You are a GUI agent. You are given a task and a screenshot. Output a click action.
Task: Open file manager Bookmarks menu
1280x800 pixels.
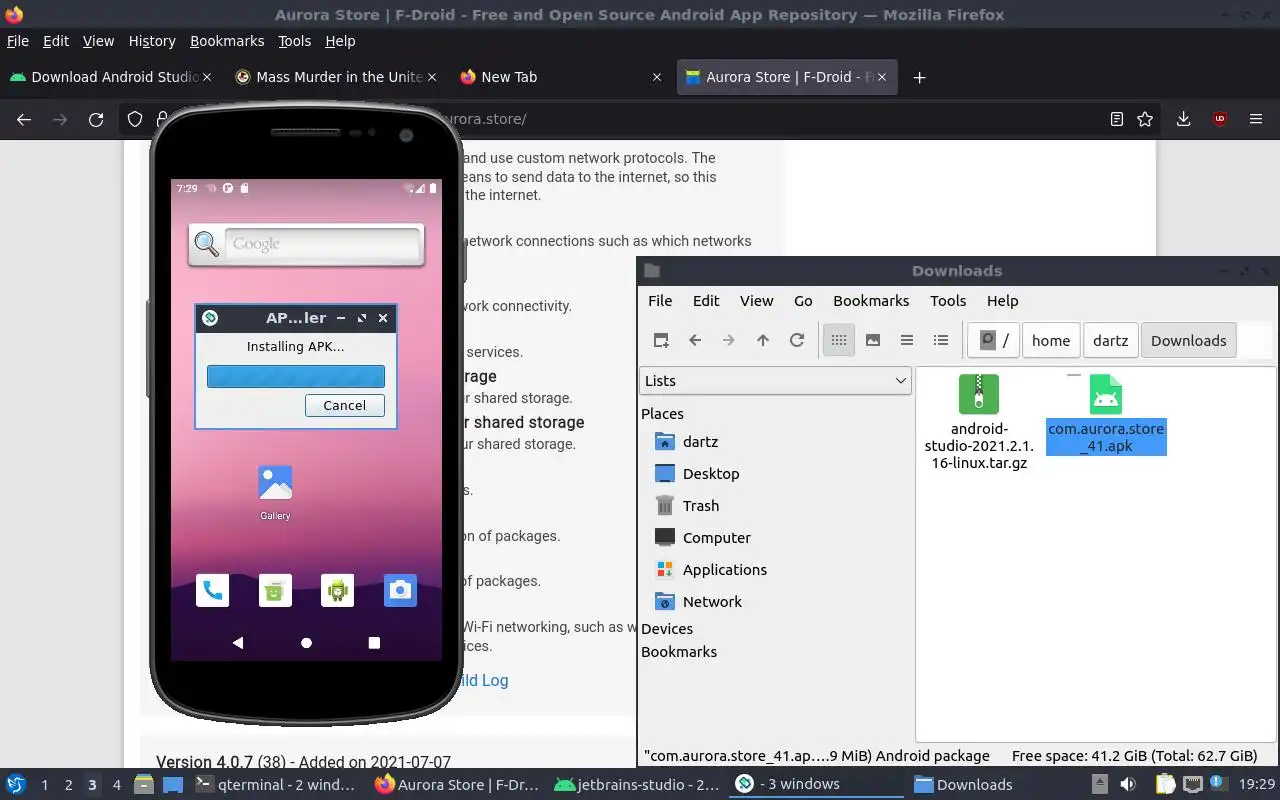click(x=871, y=300)
